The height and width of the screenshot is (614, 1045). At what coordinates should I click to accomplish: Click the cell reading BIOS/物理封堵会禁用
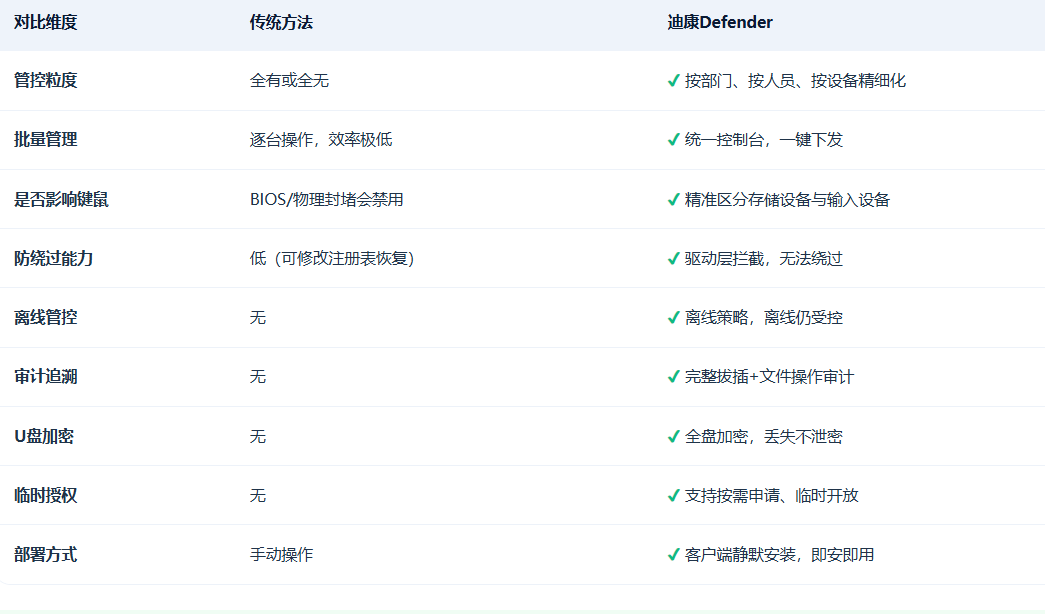(327, 199)
